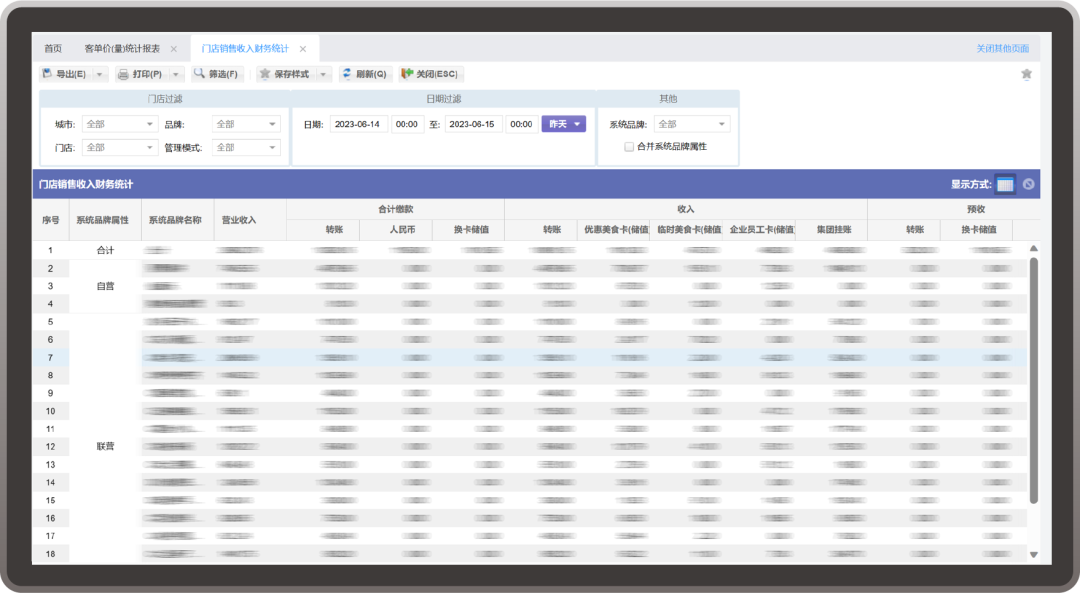Click the start date field 2023-06-14
This screenshot has width=1080, height=593.
358,124
